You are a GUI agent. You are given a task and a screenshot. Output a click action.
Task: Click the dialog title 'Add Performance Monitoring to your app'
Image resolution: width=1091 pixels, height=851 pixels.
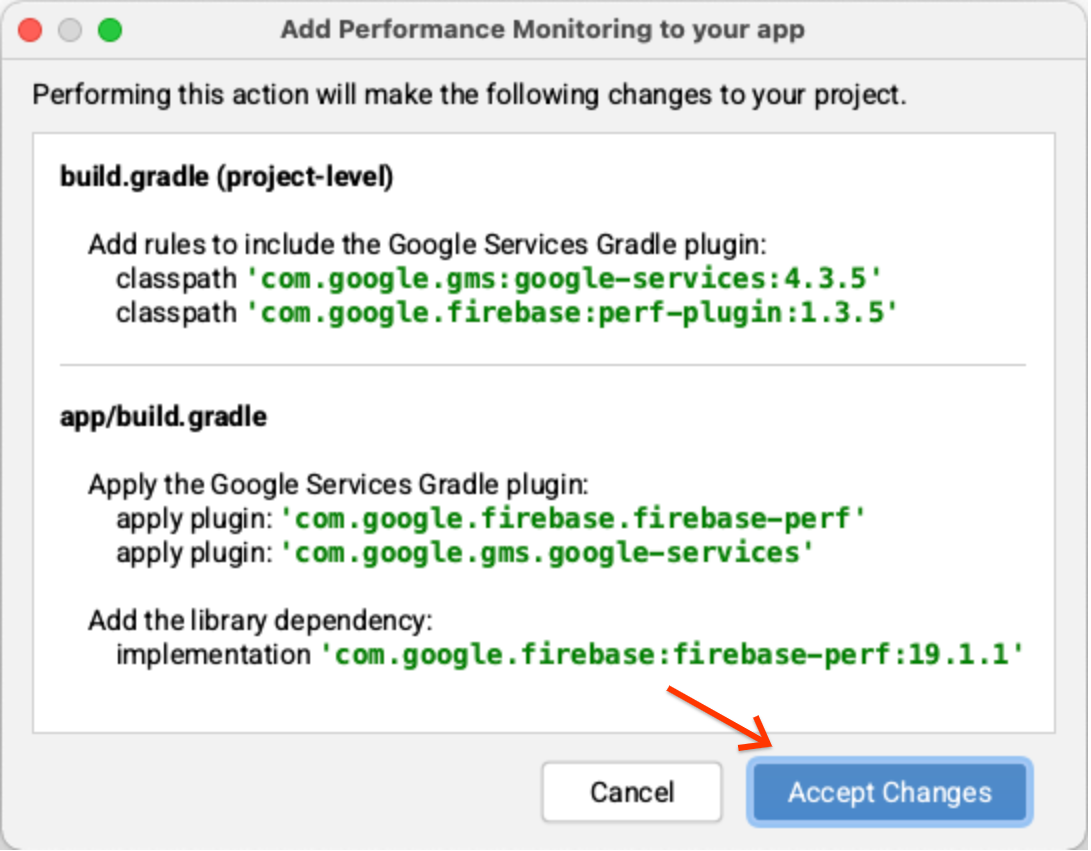[542, 30]
